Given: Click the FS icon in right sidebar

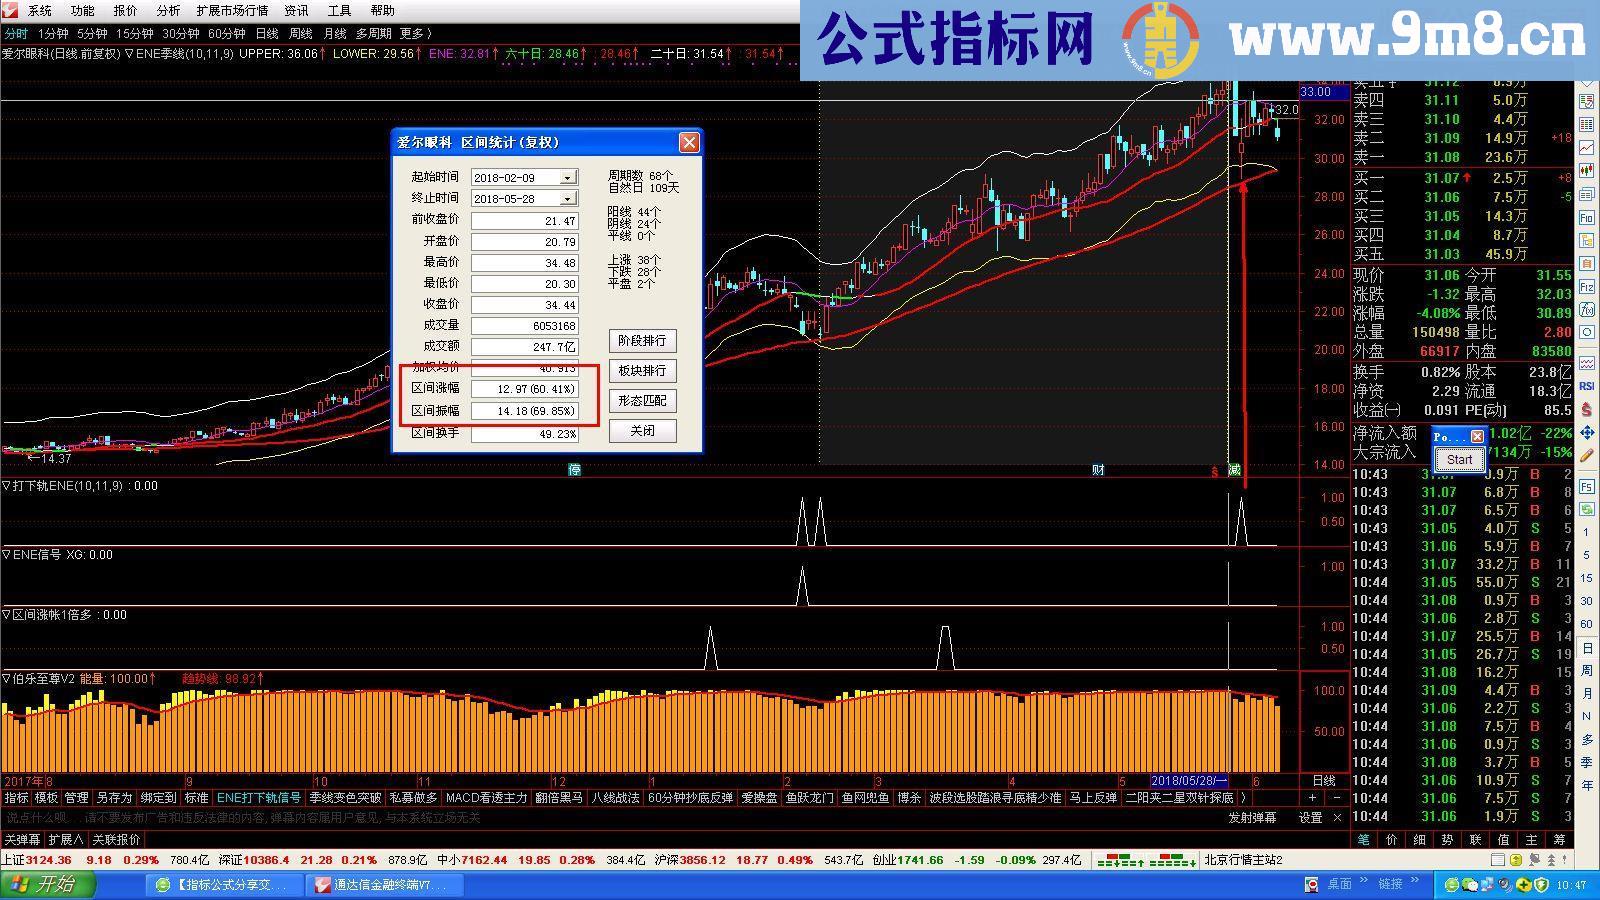Looking at the screenshot, I should point(1587,487).
